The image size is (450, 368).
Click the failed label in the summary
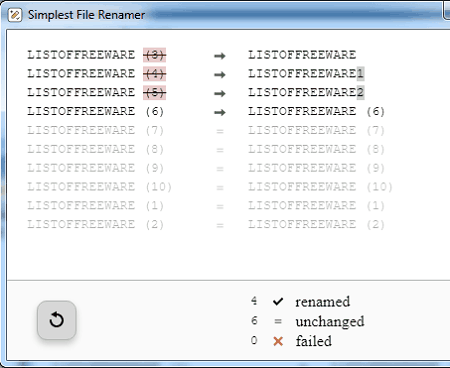(x=314, y=341)
